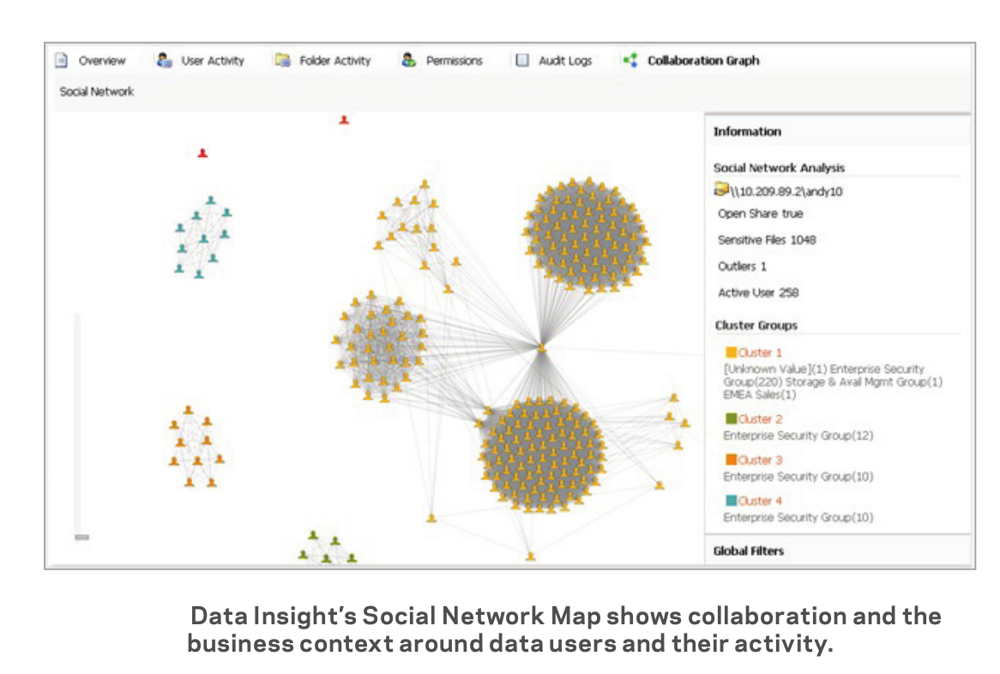The image size is (1000, 674).
Task: Click the Permissions user icon
Action: 409,60
